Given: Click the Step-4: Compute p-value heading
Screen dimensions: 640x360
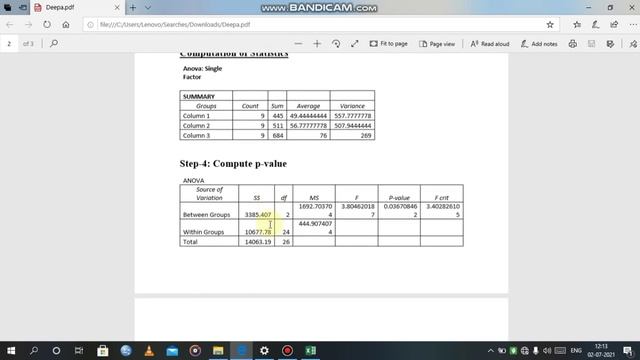Looking at the screenshot, I should [233, 163].
